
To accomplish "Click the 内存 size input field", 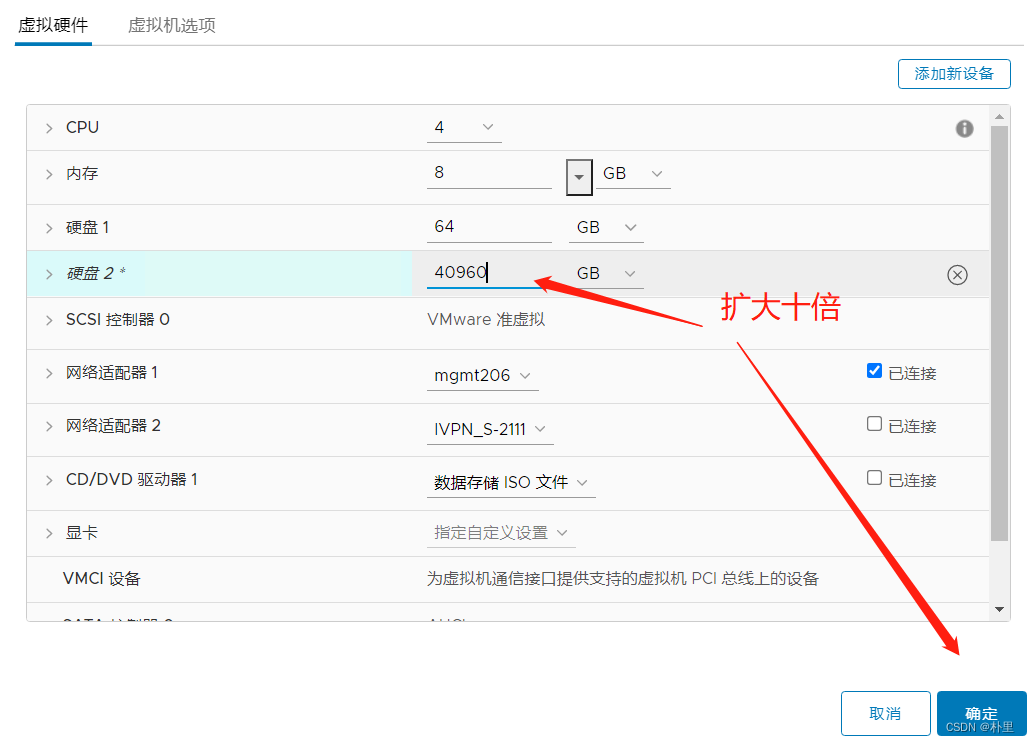I will click(x=489, y=173).
